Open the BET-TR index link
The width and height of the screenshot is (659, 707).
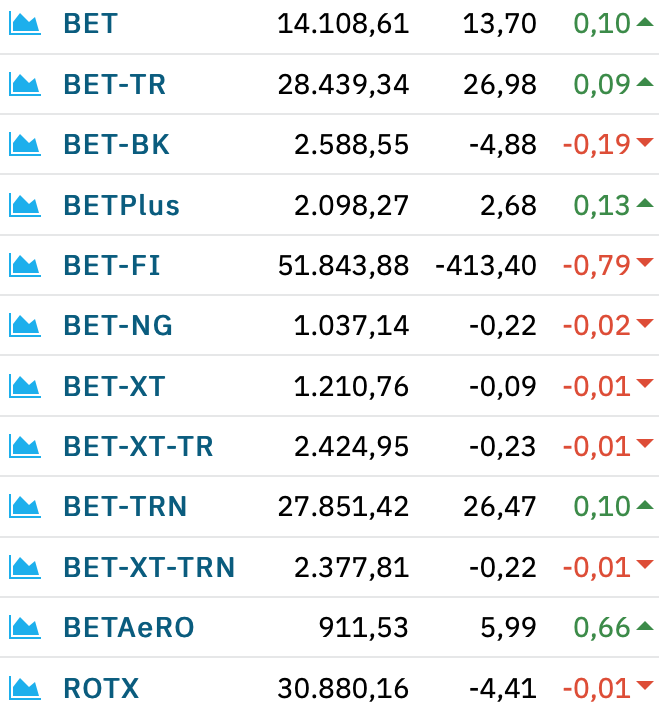click(114, 84)
